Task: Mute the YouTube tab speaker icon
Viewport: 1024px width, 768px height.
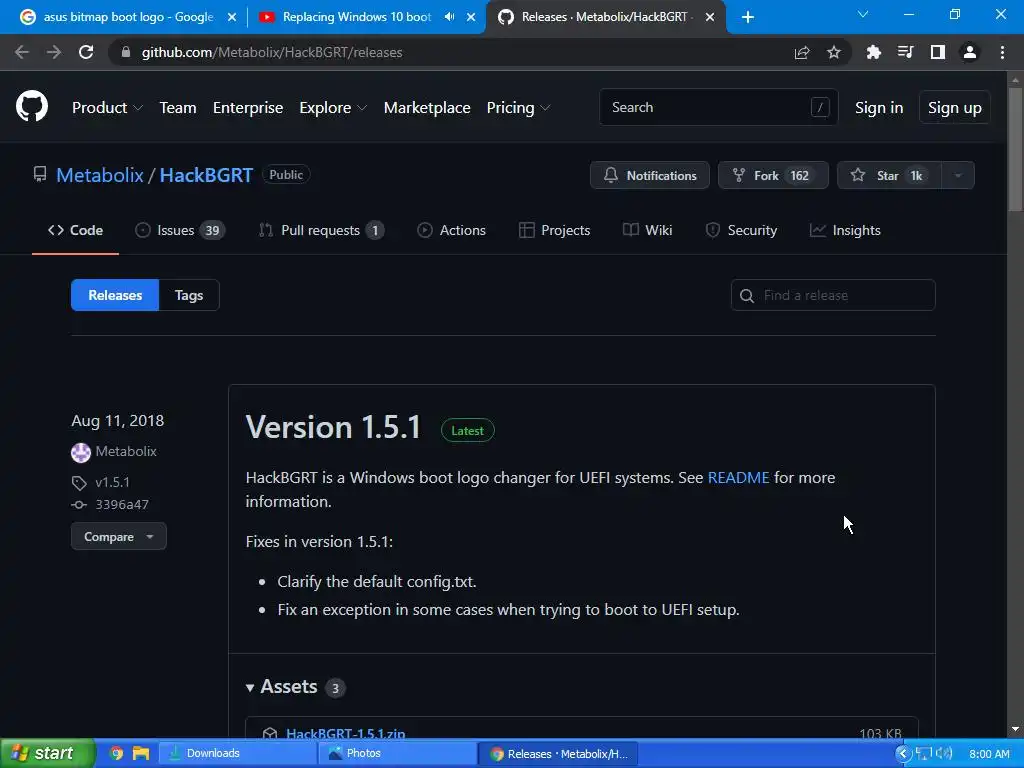Action: click(449, 17)
